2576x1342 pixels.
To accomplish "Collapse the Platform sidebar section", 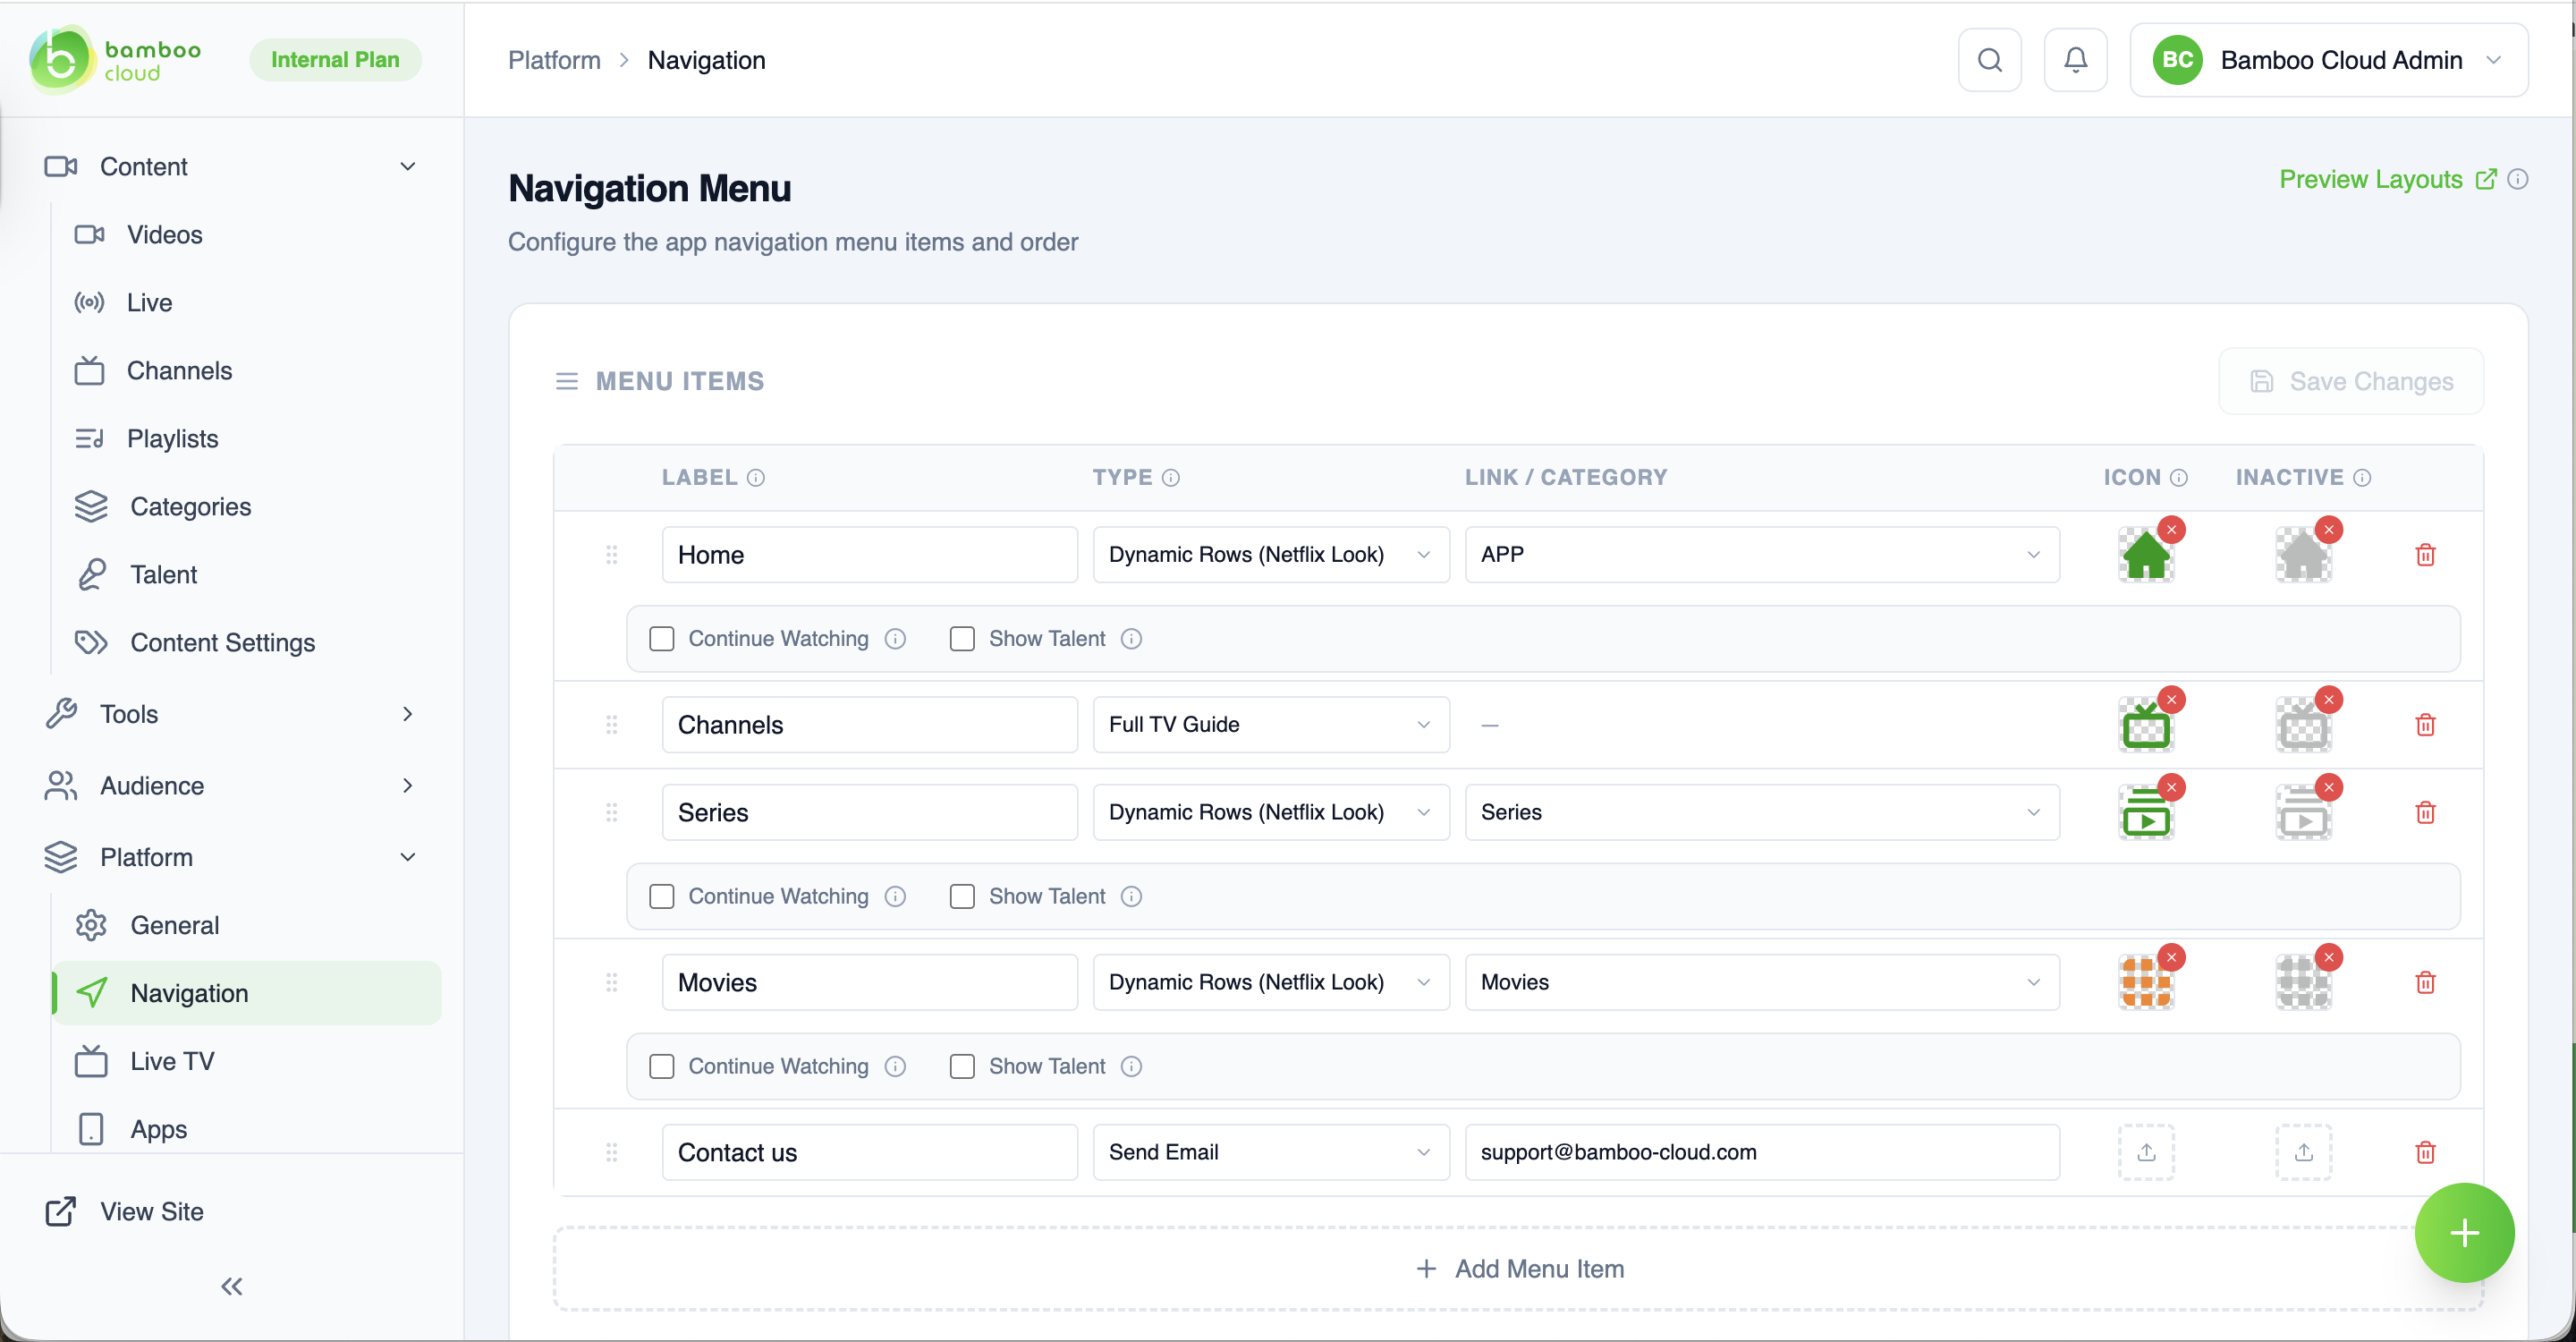I will tap(230, 858).
